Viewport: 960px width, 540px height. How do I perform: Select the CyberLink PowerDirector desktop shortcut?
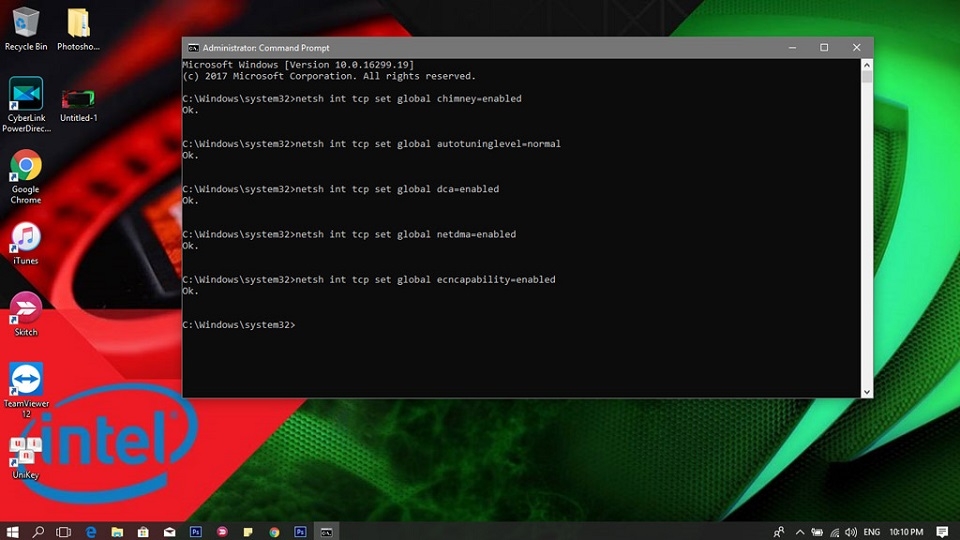(x=26, y=105)
